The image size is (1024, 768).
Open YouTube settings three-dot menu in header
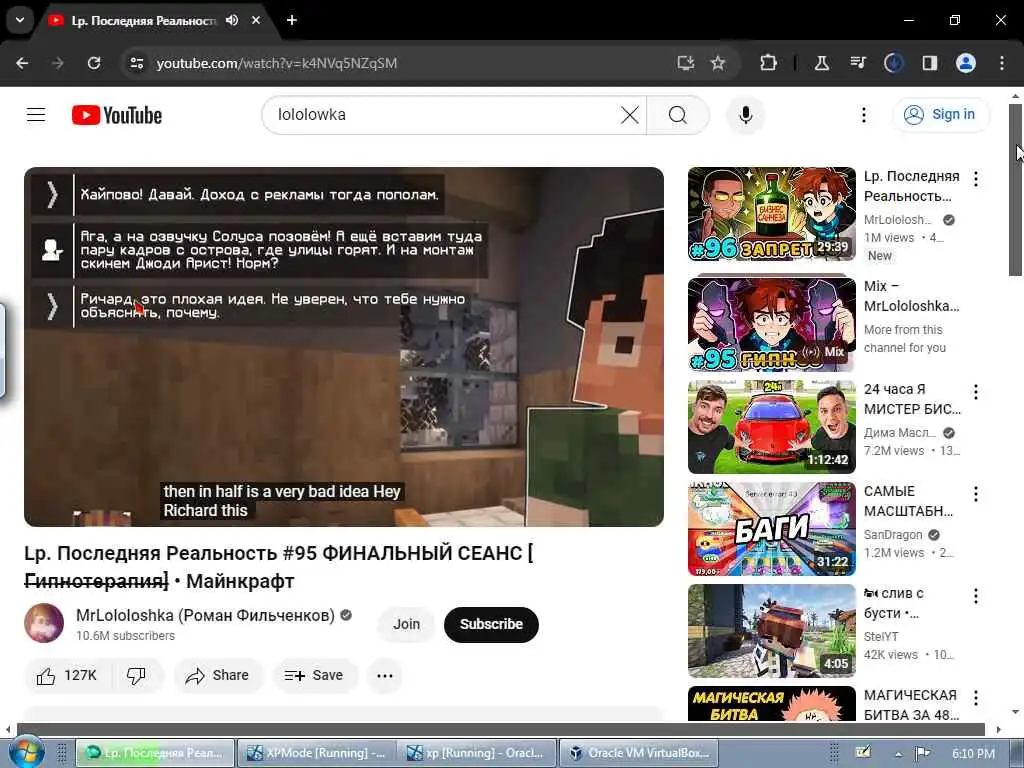point(863,115)
